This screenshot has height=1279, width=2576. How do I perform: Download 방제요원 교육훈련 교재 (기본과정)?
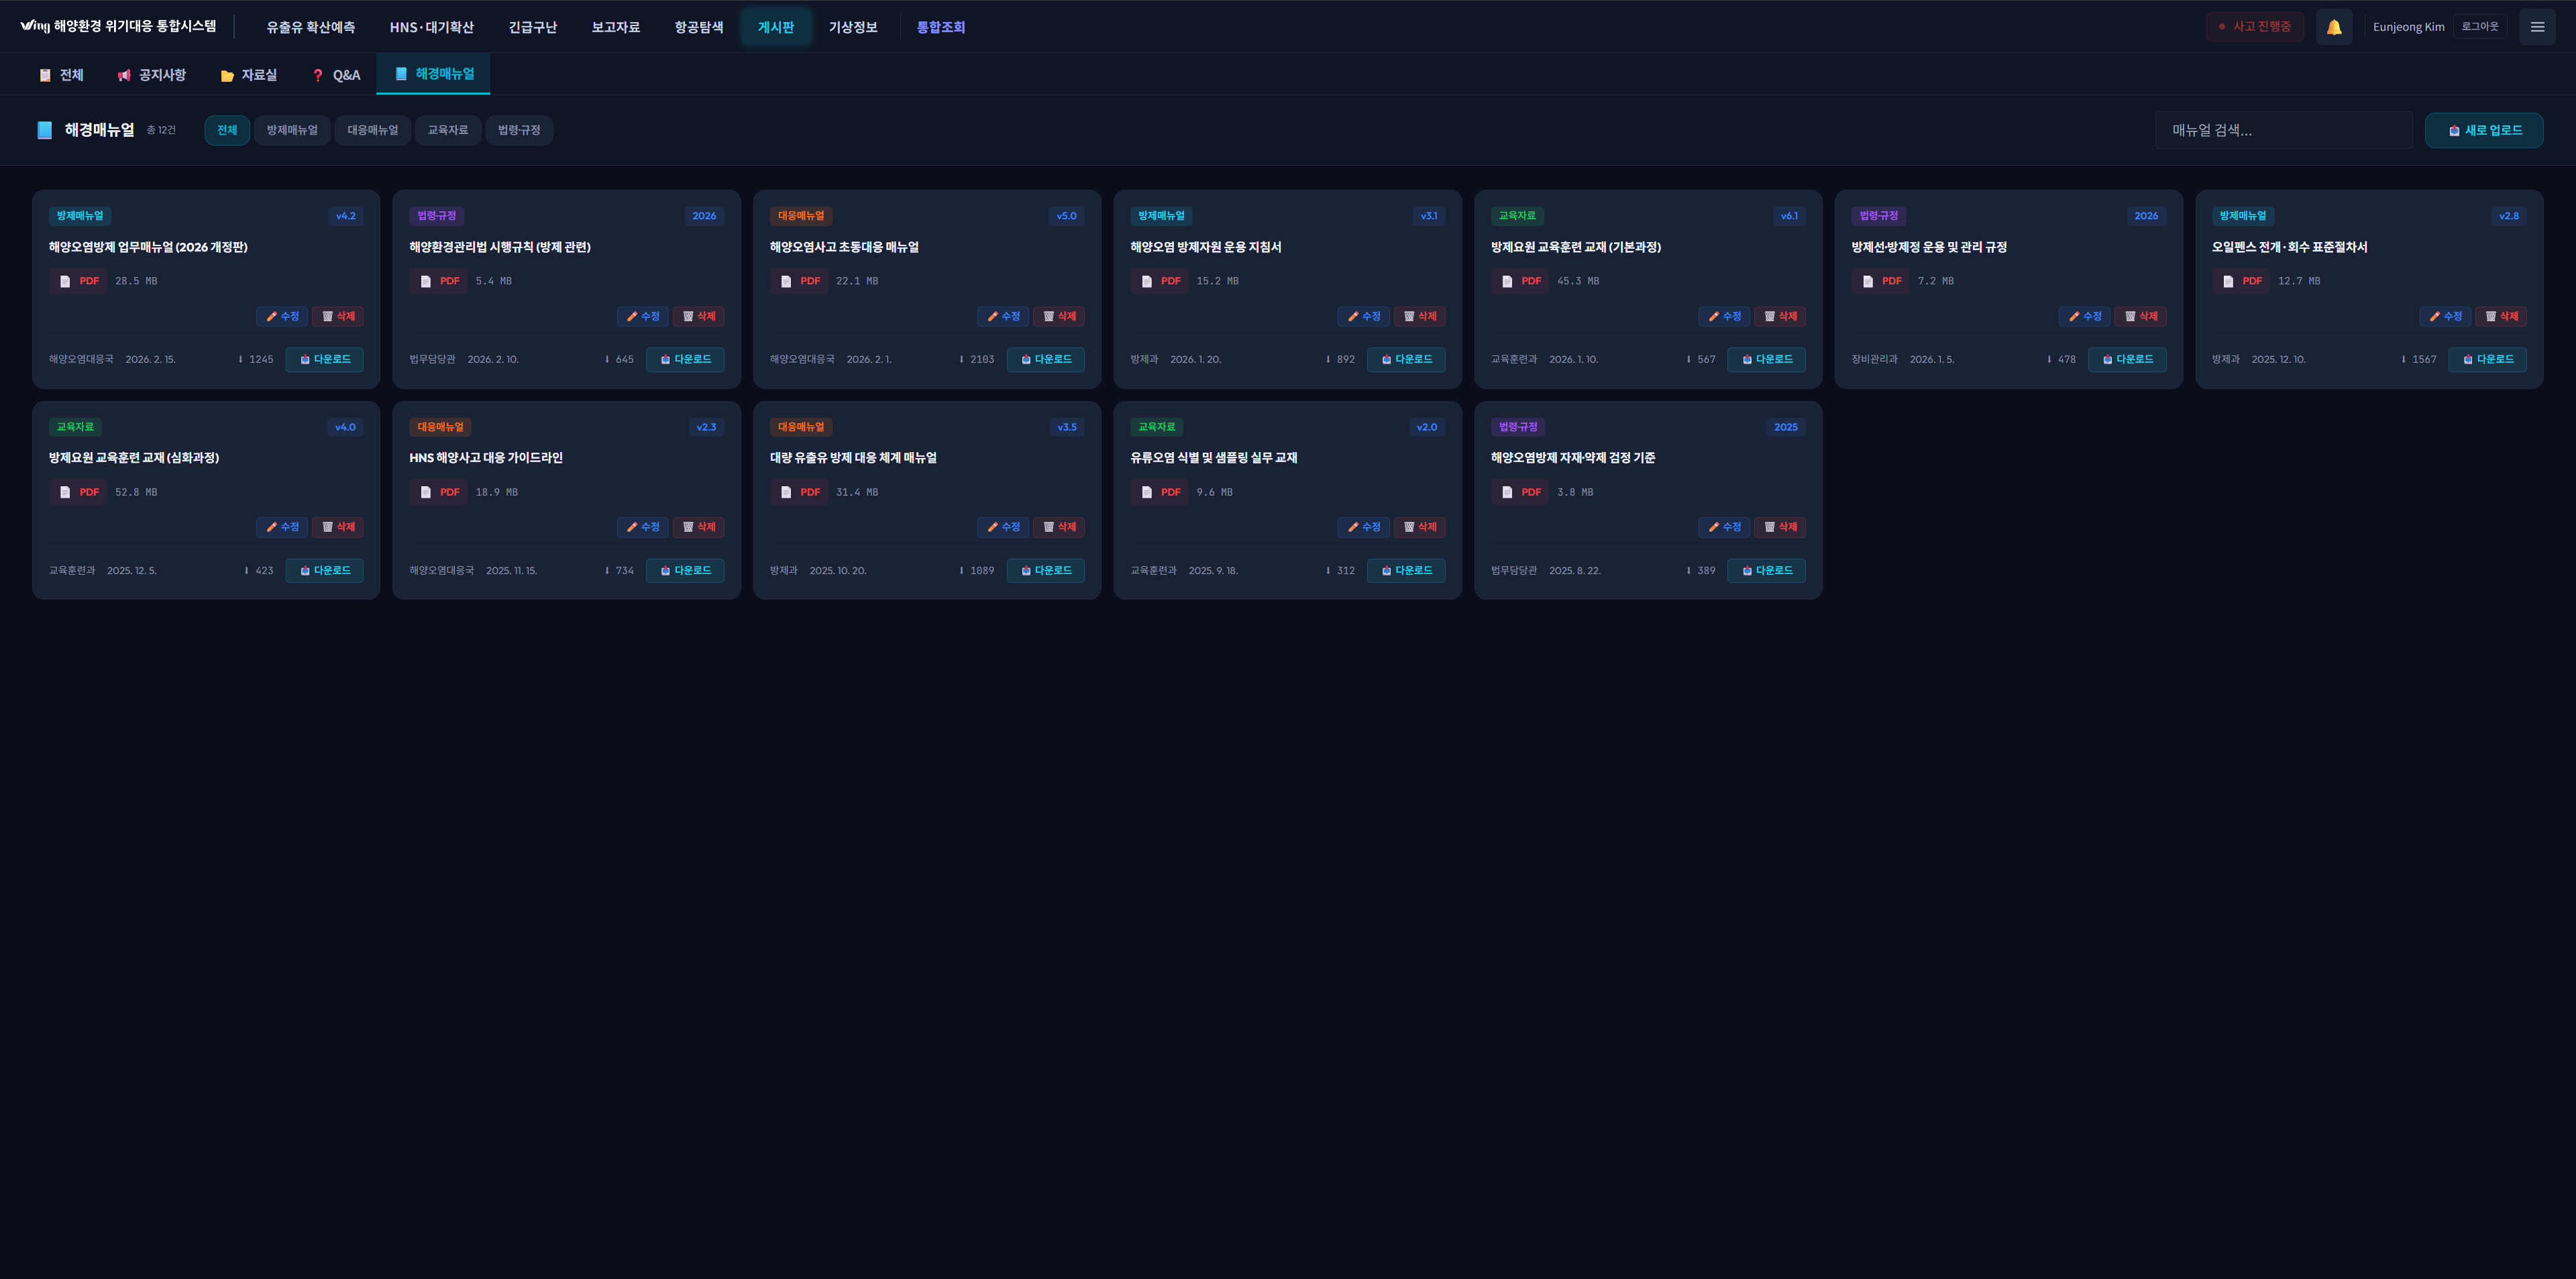point(1766,359)
